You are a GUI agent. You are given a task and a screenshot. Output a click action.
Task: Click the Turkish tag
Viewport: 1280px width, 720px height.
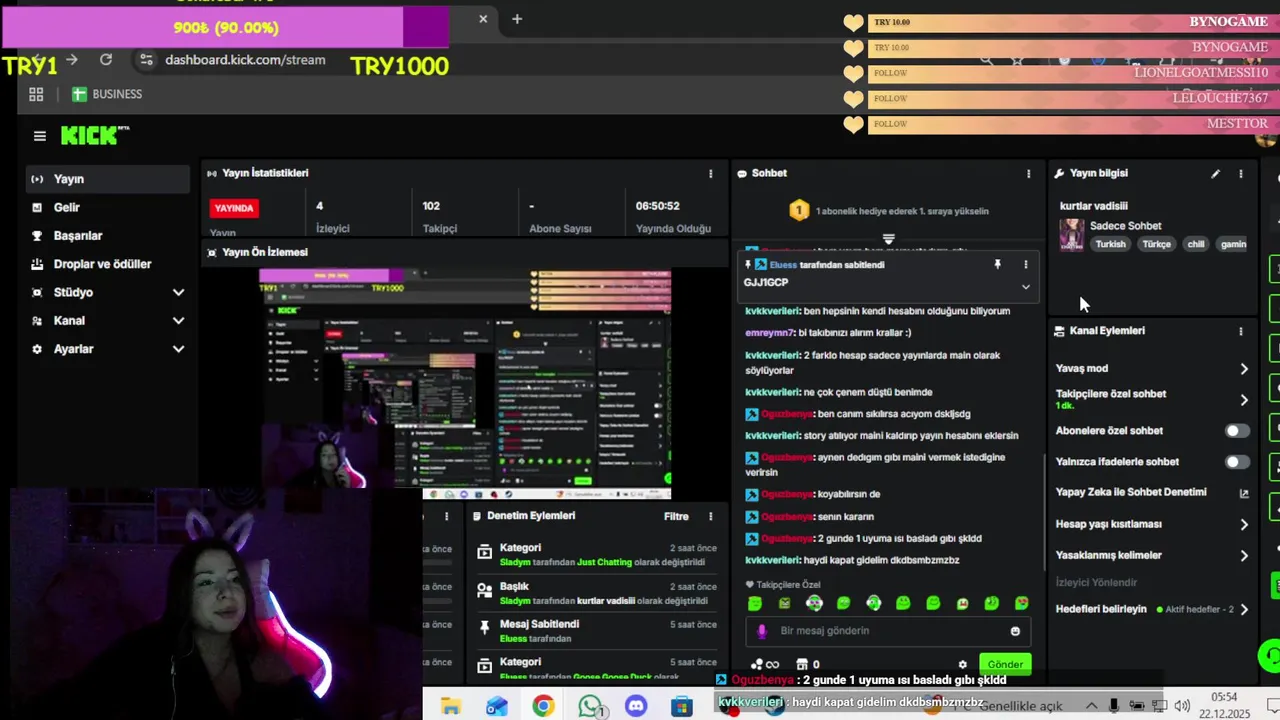[x=1110, y=244]
